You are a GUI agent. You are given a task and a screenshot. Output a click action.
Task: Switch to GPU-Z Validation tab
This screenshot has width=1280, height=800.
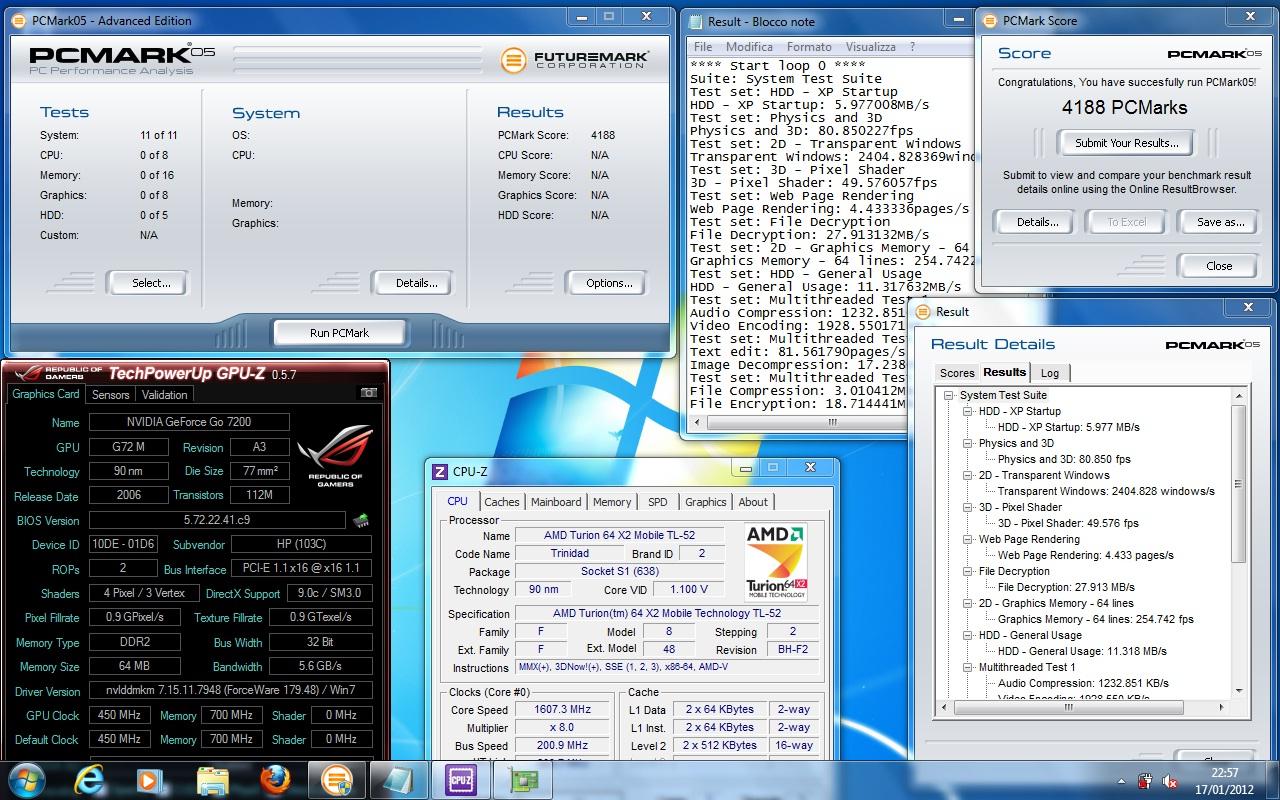tap(164, 394)
